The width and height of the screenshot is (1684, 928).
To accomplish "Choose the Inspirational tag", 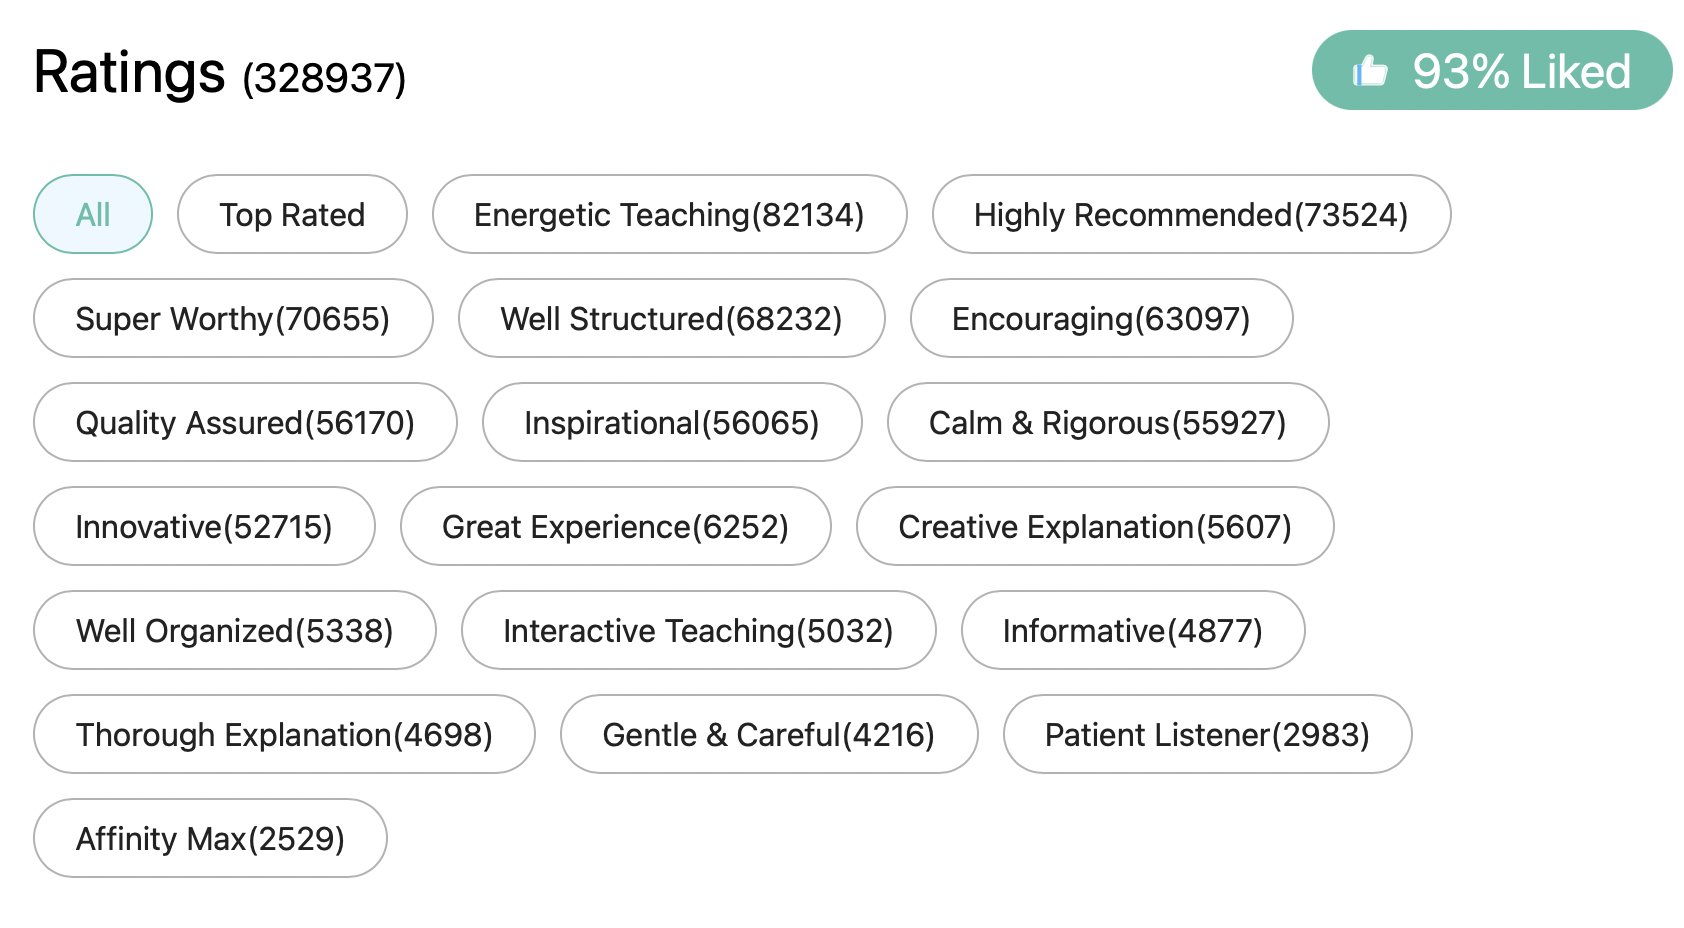I will 671,422.
